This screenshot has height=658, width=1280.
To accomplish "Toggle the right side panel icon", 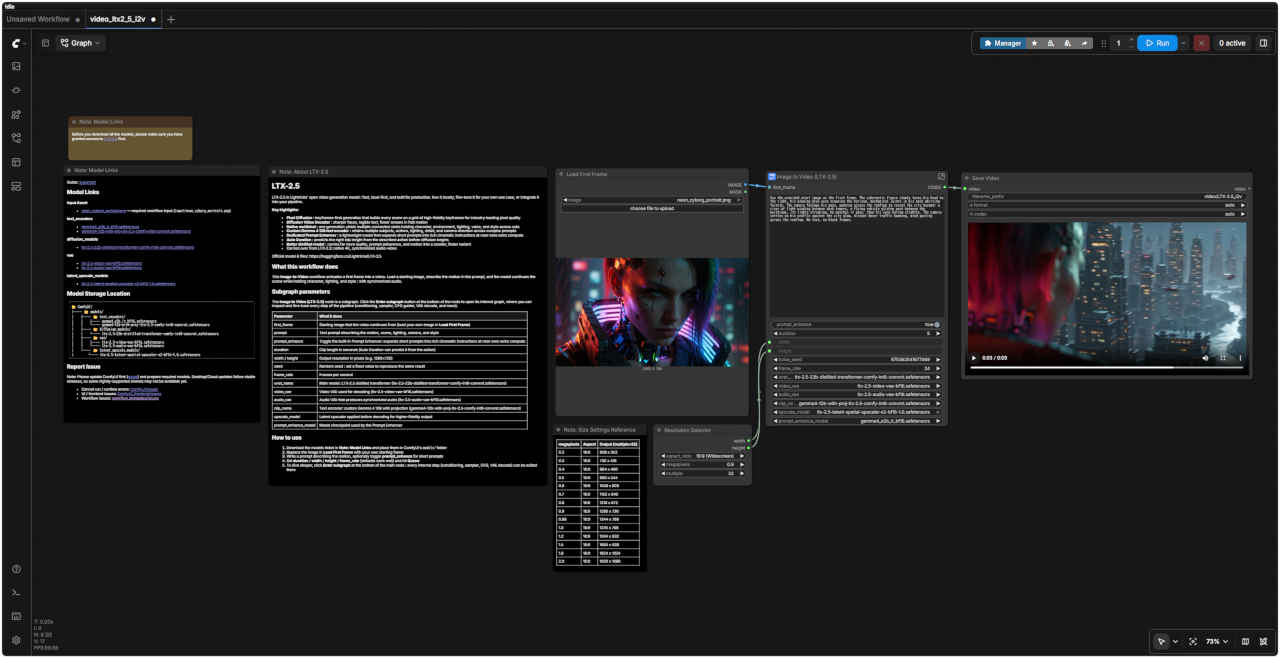I will [x=1263, y=43].
